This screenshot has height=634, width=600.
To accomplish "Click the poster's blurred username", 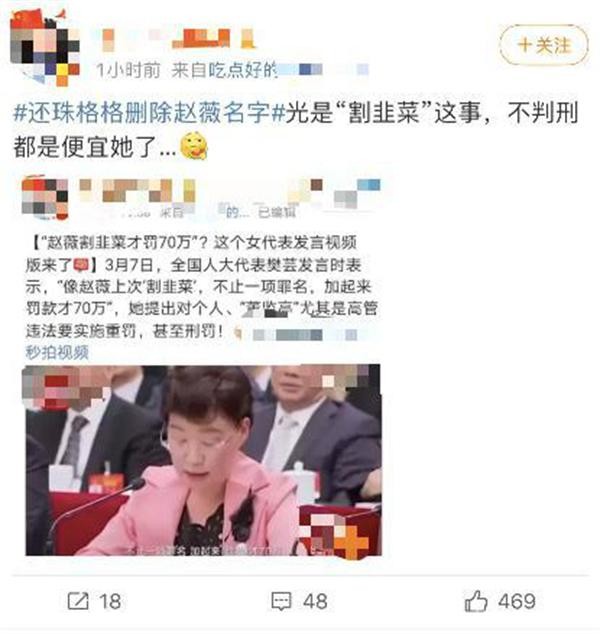I will point(178,40).
